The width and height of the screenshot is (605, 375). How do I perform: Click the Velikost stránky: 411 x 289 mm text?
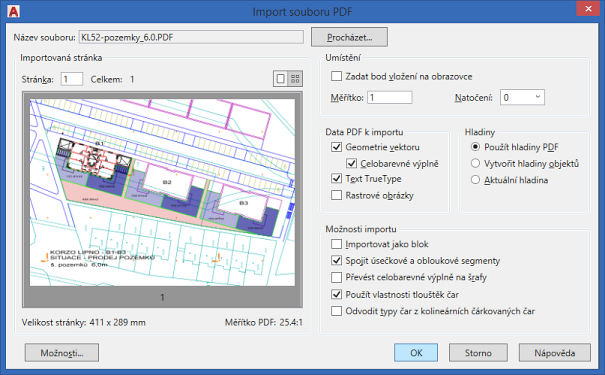point(84,323)
